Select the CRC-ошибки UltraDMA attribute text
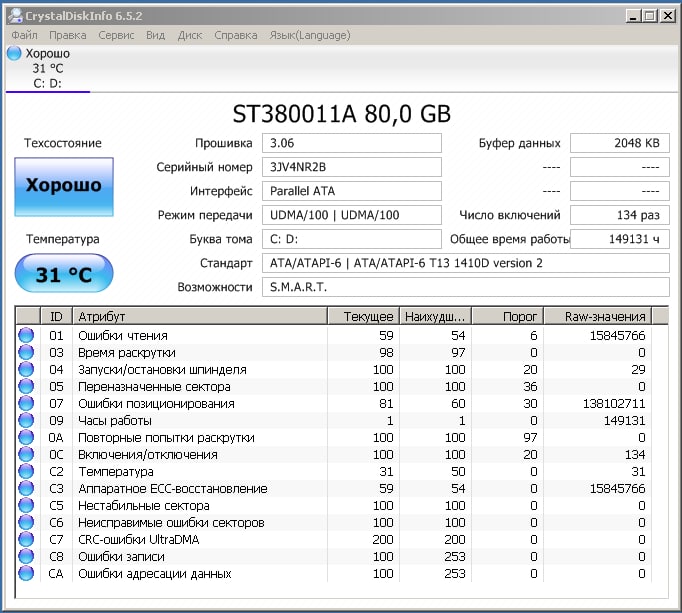682x613 pixels. (x=138, y=539)
